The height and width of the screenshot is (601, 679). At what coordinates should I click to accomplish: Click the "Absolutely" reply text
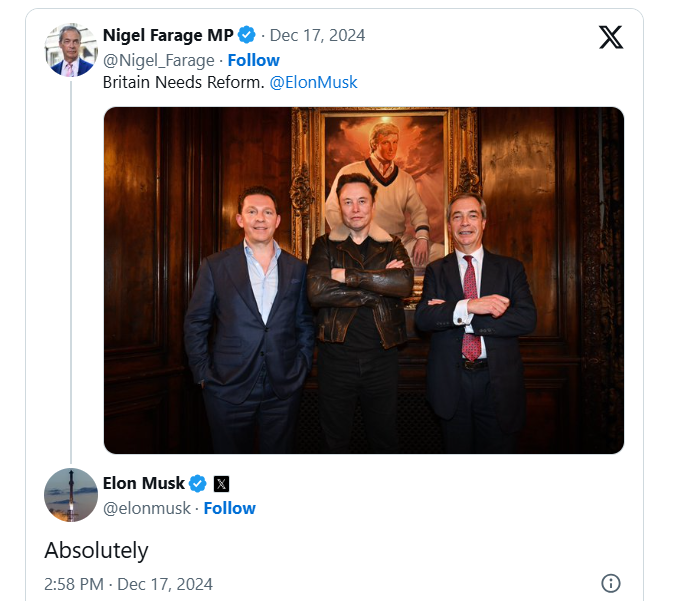[x=96, y=550]
